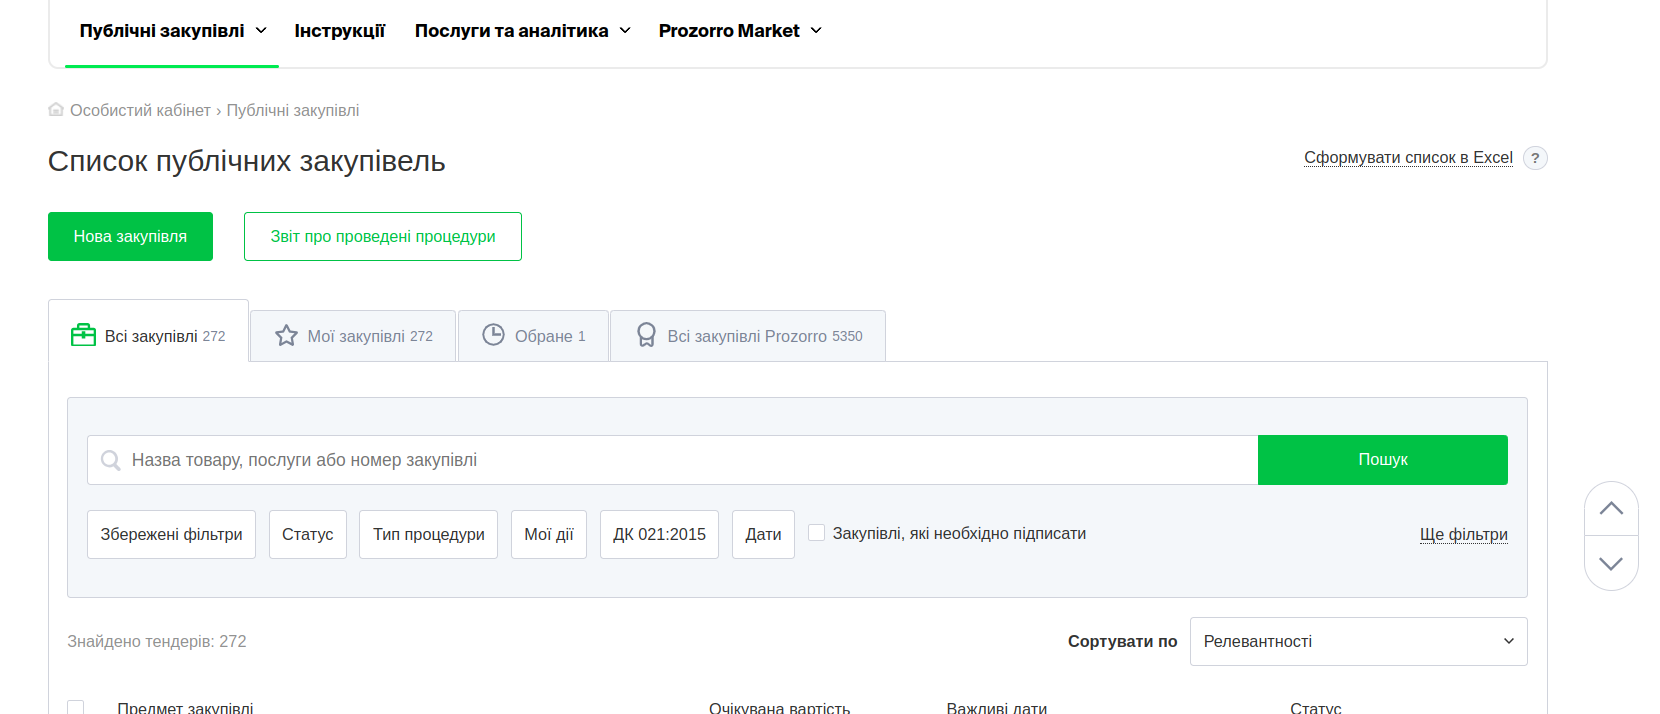Click the star icon on Мої закупівлі tab
This screenshot has width=1660, height=714.
[286, 336]
